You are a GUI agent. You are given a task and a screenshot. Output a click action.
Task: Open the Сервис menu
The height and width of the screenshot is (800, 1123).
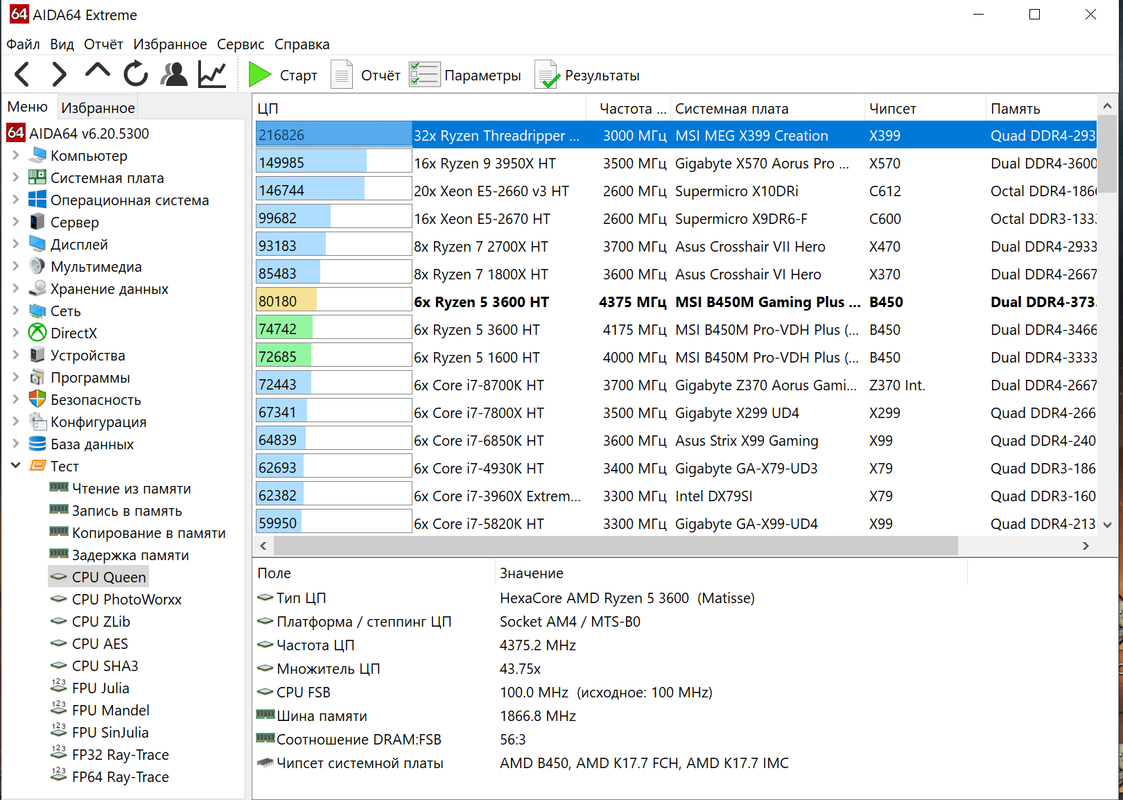(241, 44)
